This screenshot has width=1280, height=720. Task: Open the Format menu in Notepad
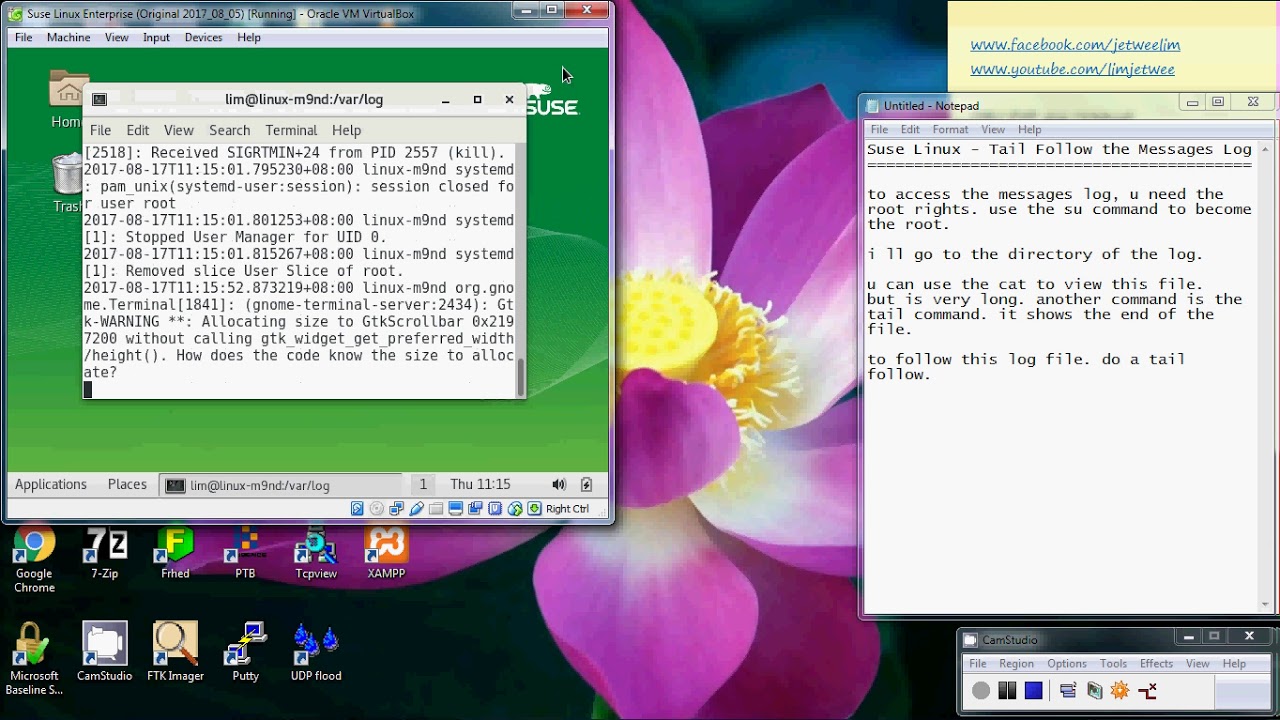tap(950, 129)
